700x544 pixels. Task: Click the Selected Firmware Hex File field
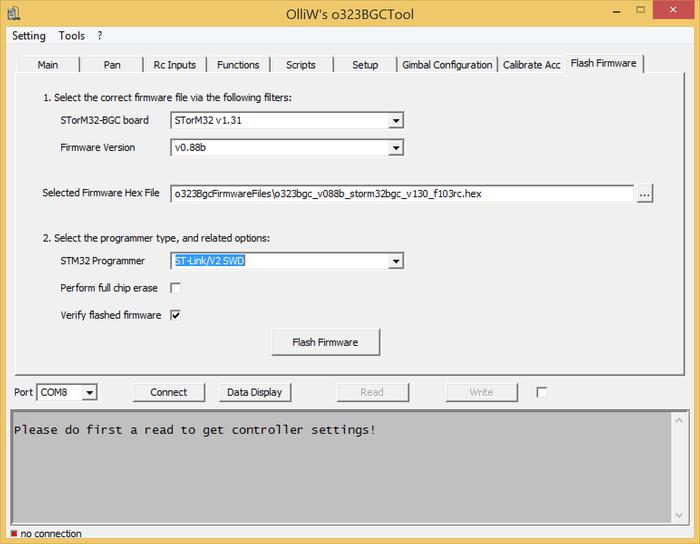(400, 193)
